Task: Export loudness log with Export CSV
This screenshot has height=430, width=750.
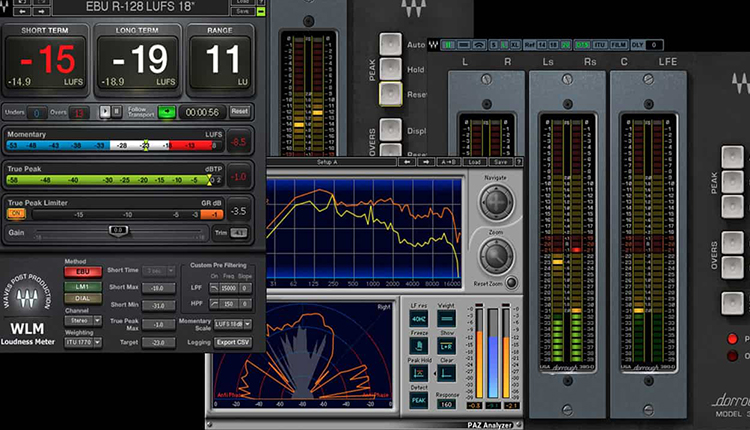Action: 232,342
